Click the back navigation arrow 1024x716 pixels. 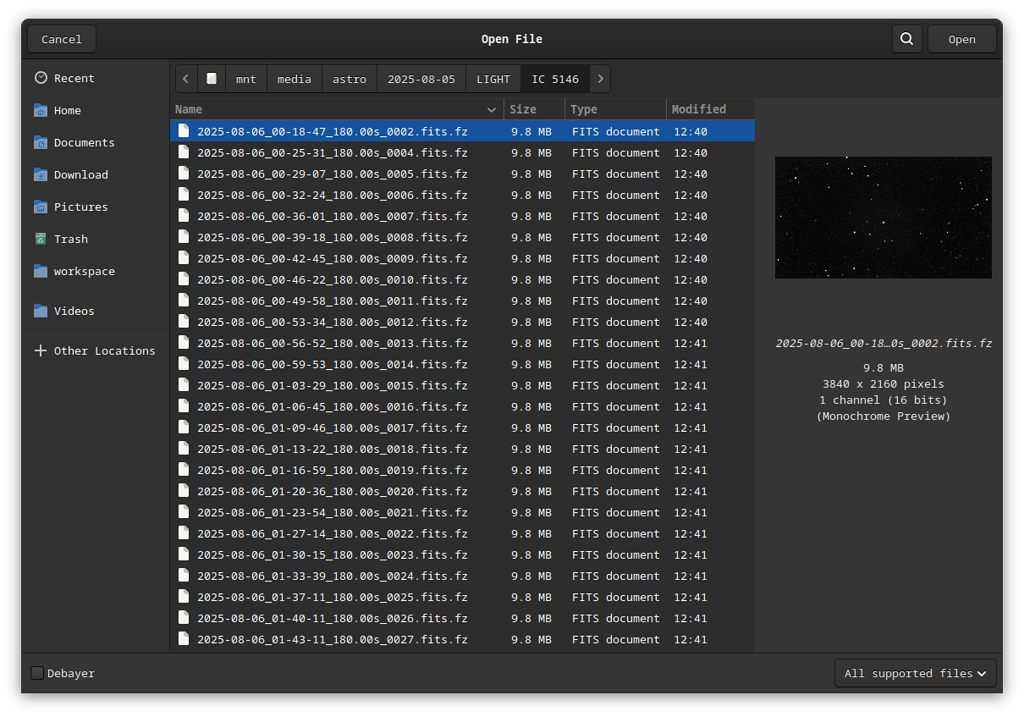coord(186,78)
